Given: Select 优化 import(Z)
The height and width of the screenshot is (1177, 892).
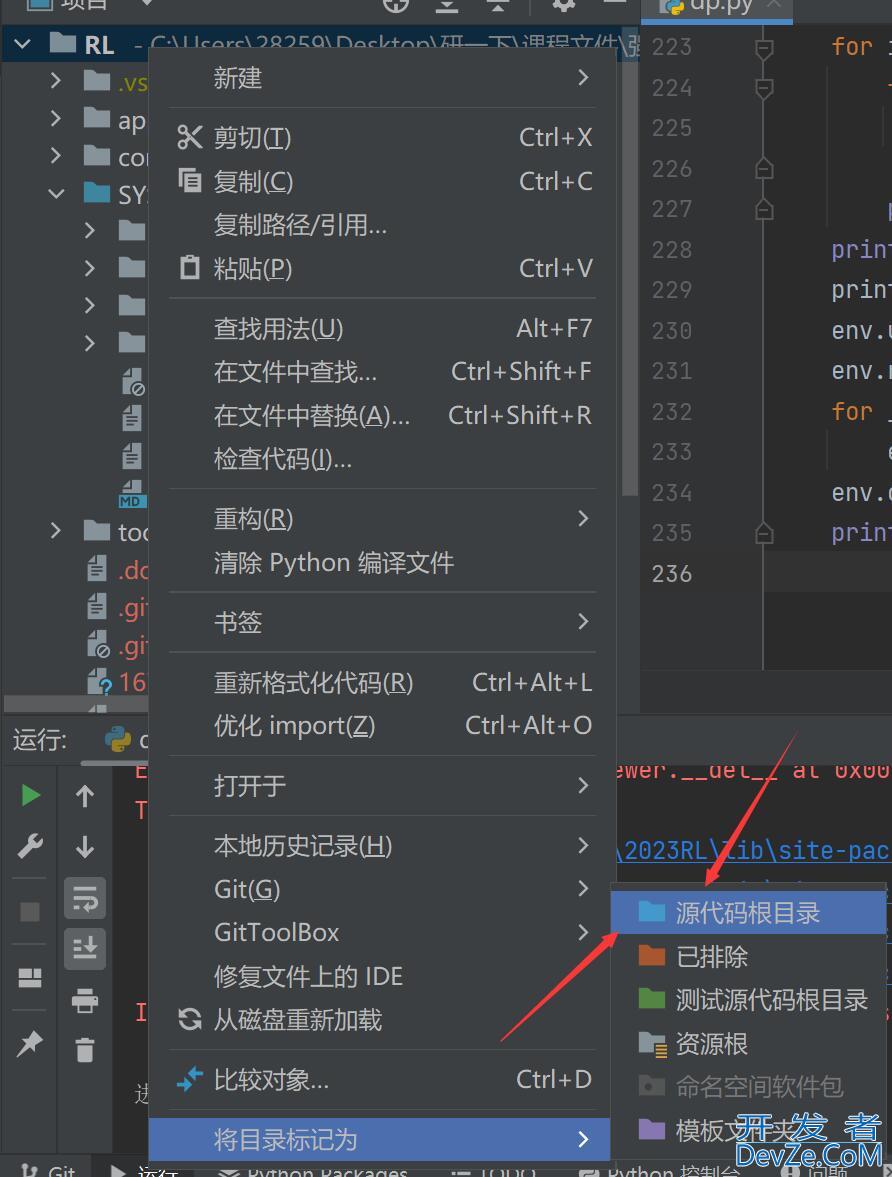Looking at the screenshot, I should (383, 726).
